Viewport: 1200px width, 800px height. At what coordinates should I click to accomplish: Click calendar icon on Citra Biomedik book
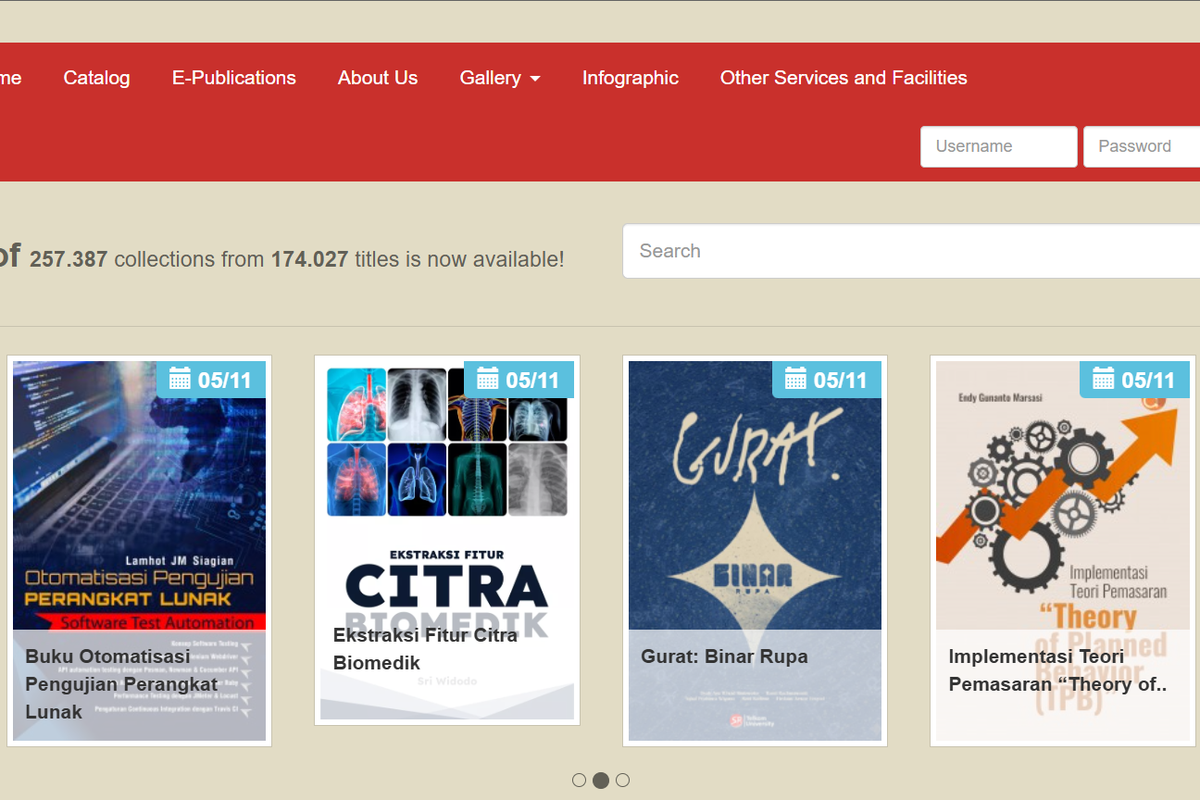coord(488,379)
